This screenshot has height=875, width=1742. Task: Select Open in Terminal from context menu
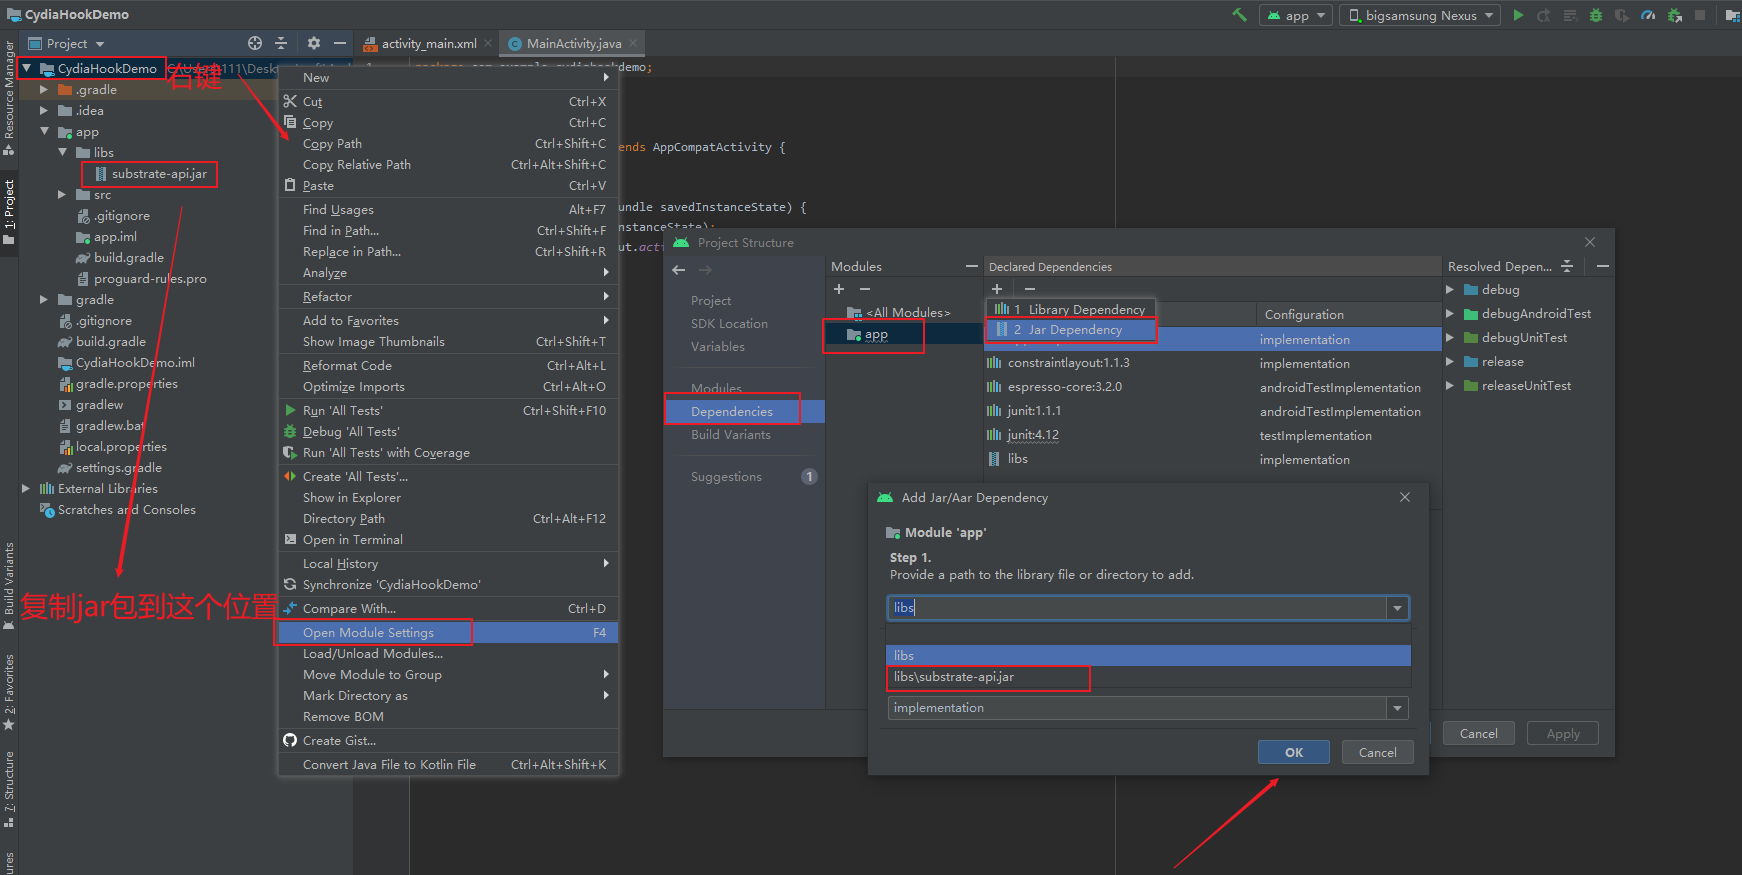(x=448, y=539)
